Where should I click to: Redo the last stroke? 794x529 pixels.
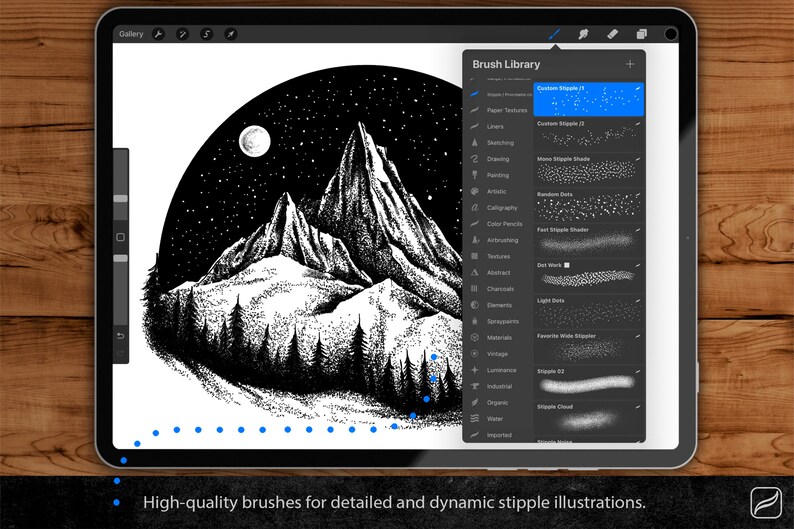pos(121,353)
